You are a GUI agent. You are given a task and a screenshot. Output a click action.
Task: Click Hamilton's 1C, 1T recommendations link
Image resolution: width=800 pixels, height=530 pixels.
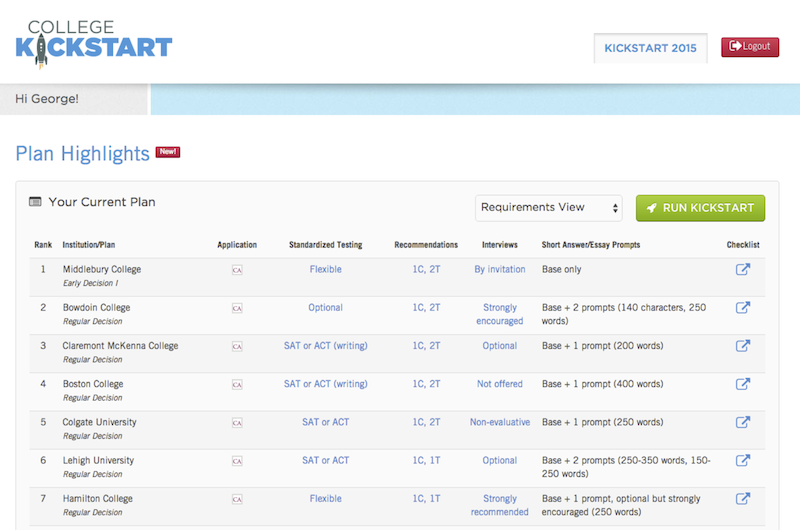[427, 499]
